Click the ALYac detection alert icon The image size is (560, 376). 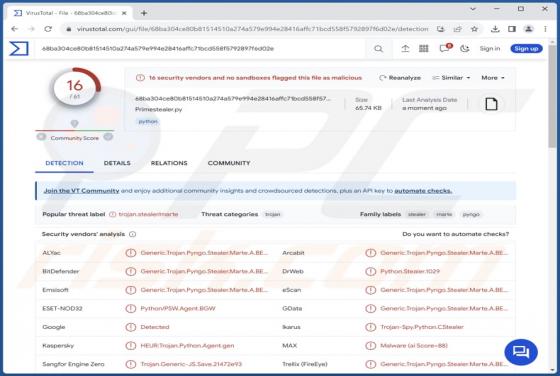coord(131,253)
